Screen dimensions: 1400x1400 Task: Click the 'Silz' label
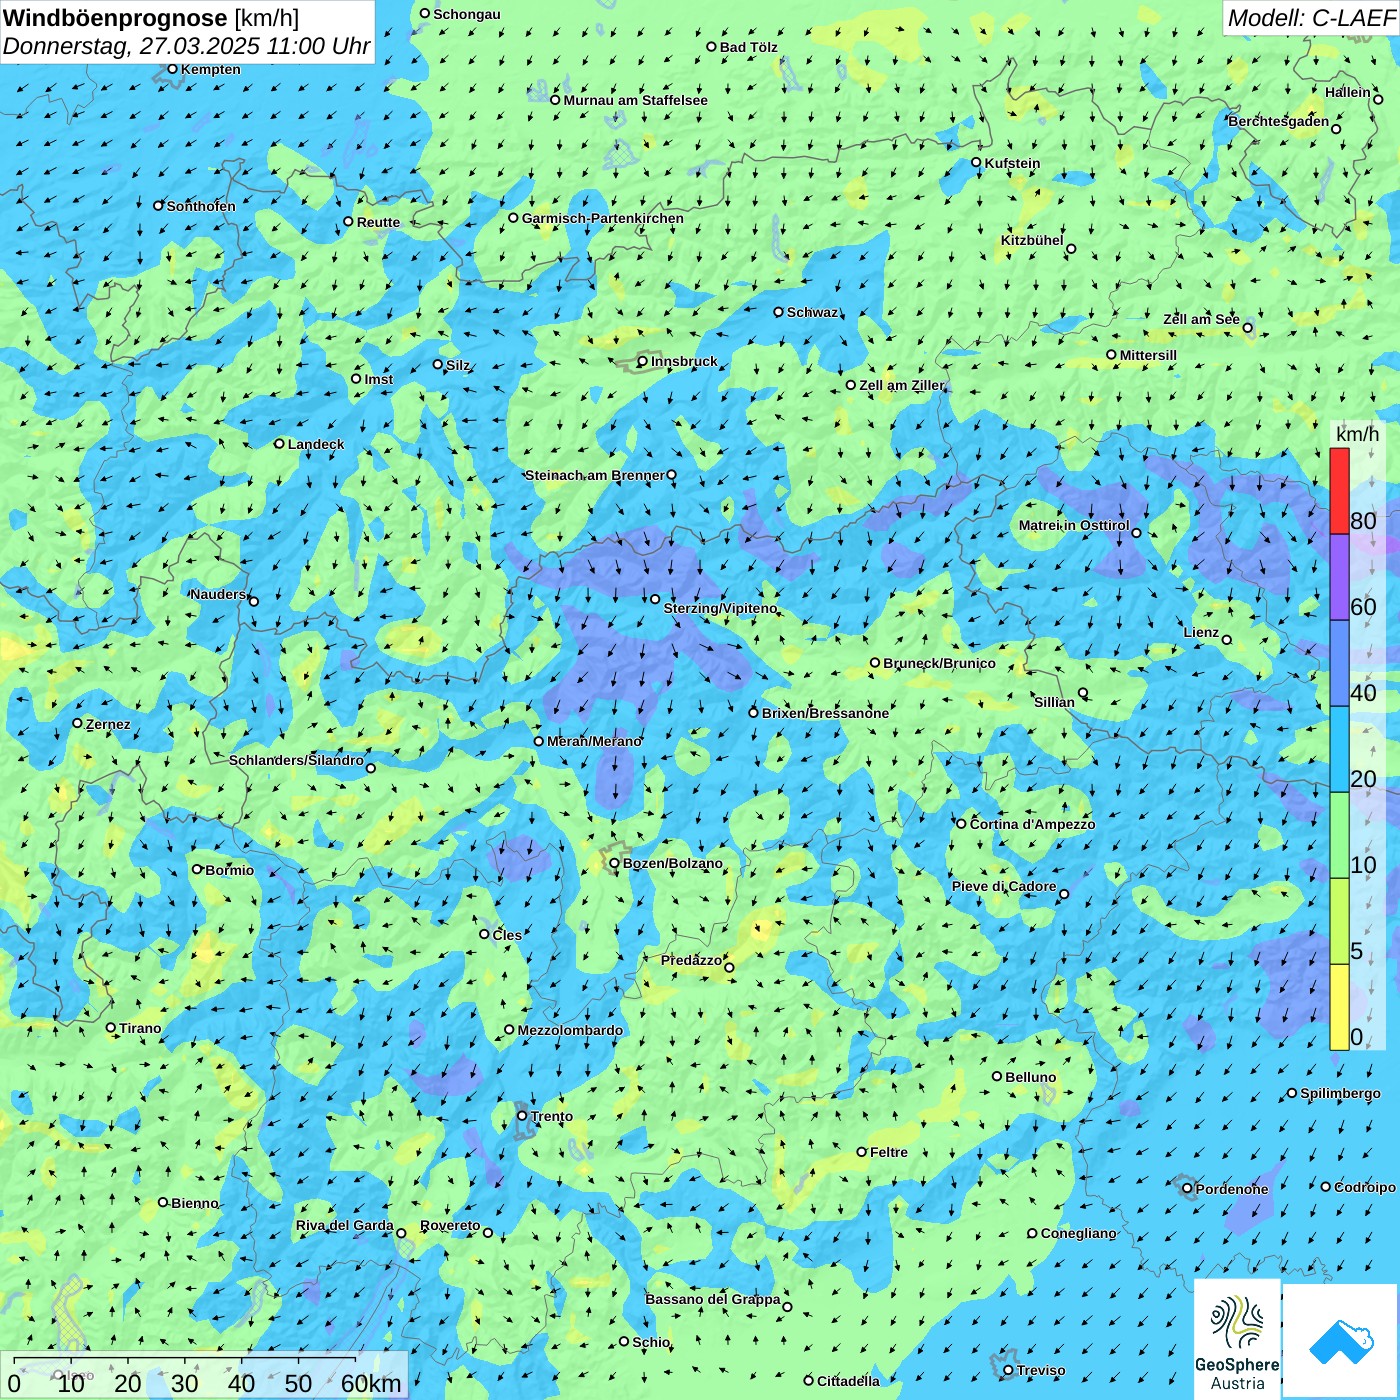[457, 365]
